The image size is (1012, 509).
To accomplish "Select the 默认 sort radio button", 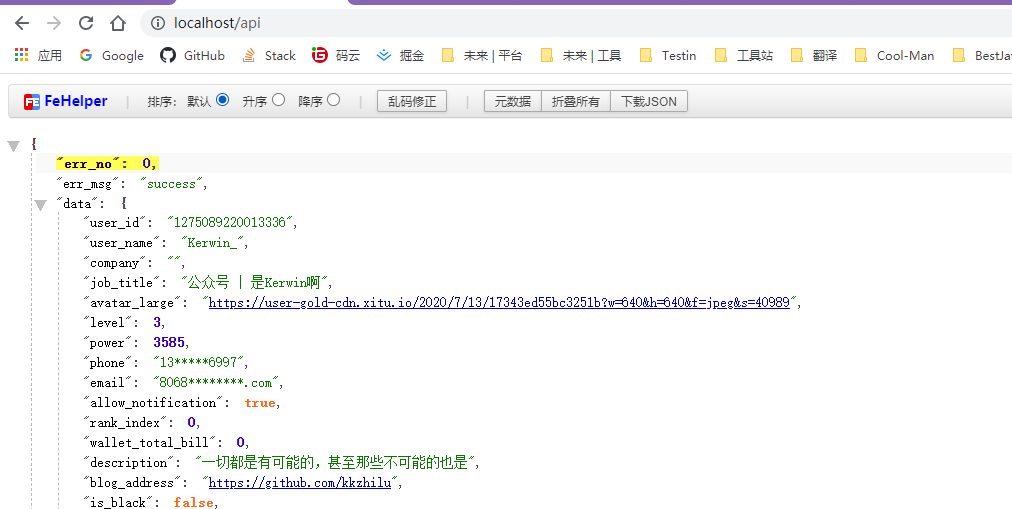I will tap(222, 100).
